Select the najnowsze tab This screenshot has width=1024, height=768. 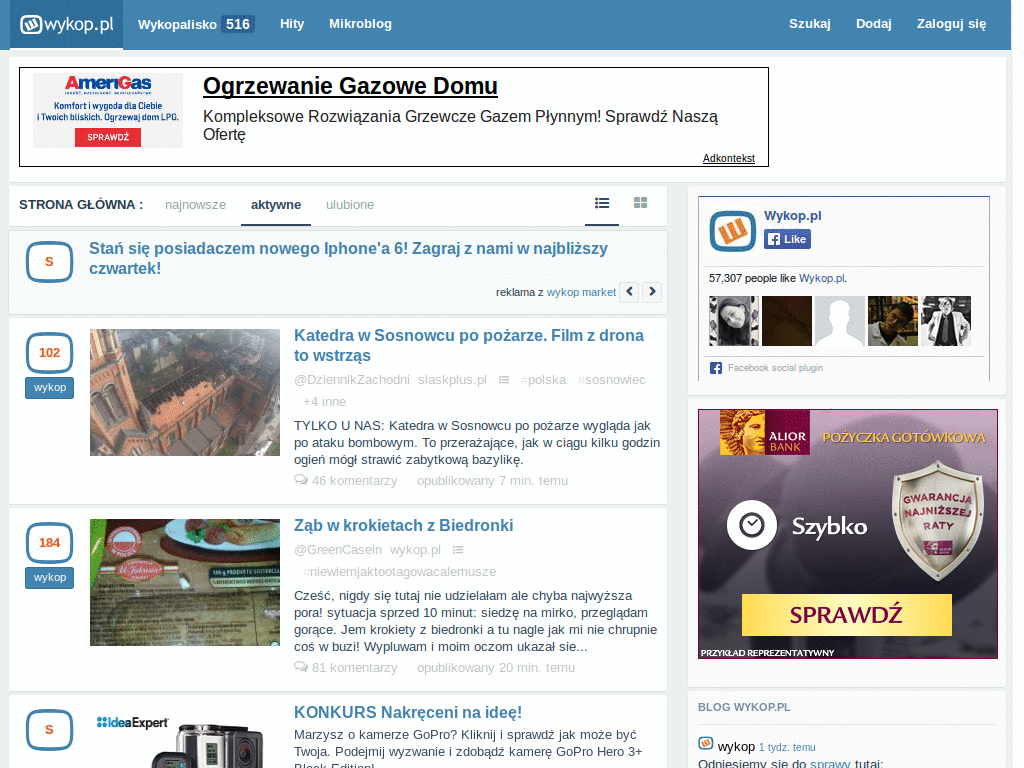pyautogui.click(x=195, y=205)
